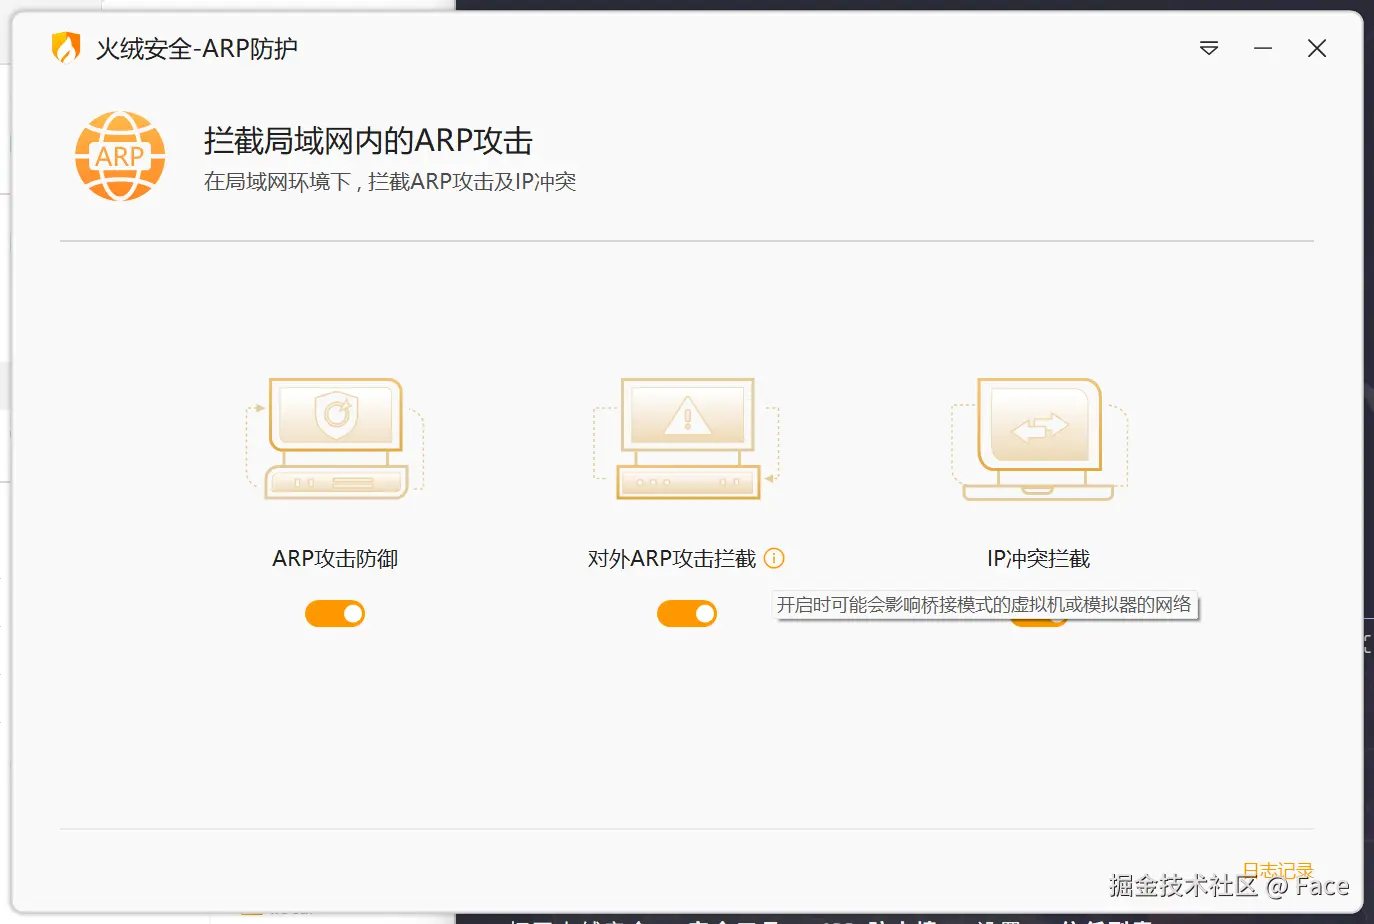Toggle the 对外ARP攻击拦截 switch
The image size is (1374, 924).
[687, 613]
